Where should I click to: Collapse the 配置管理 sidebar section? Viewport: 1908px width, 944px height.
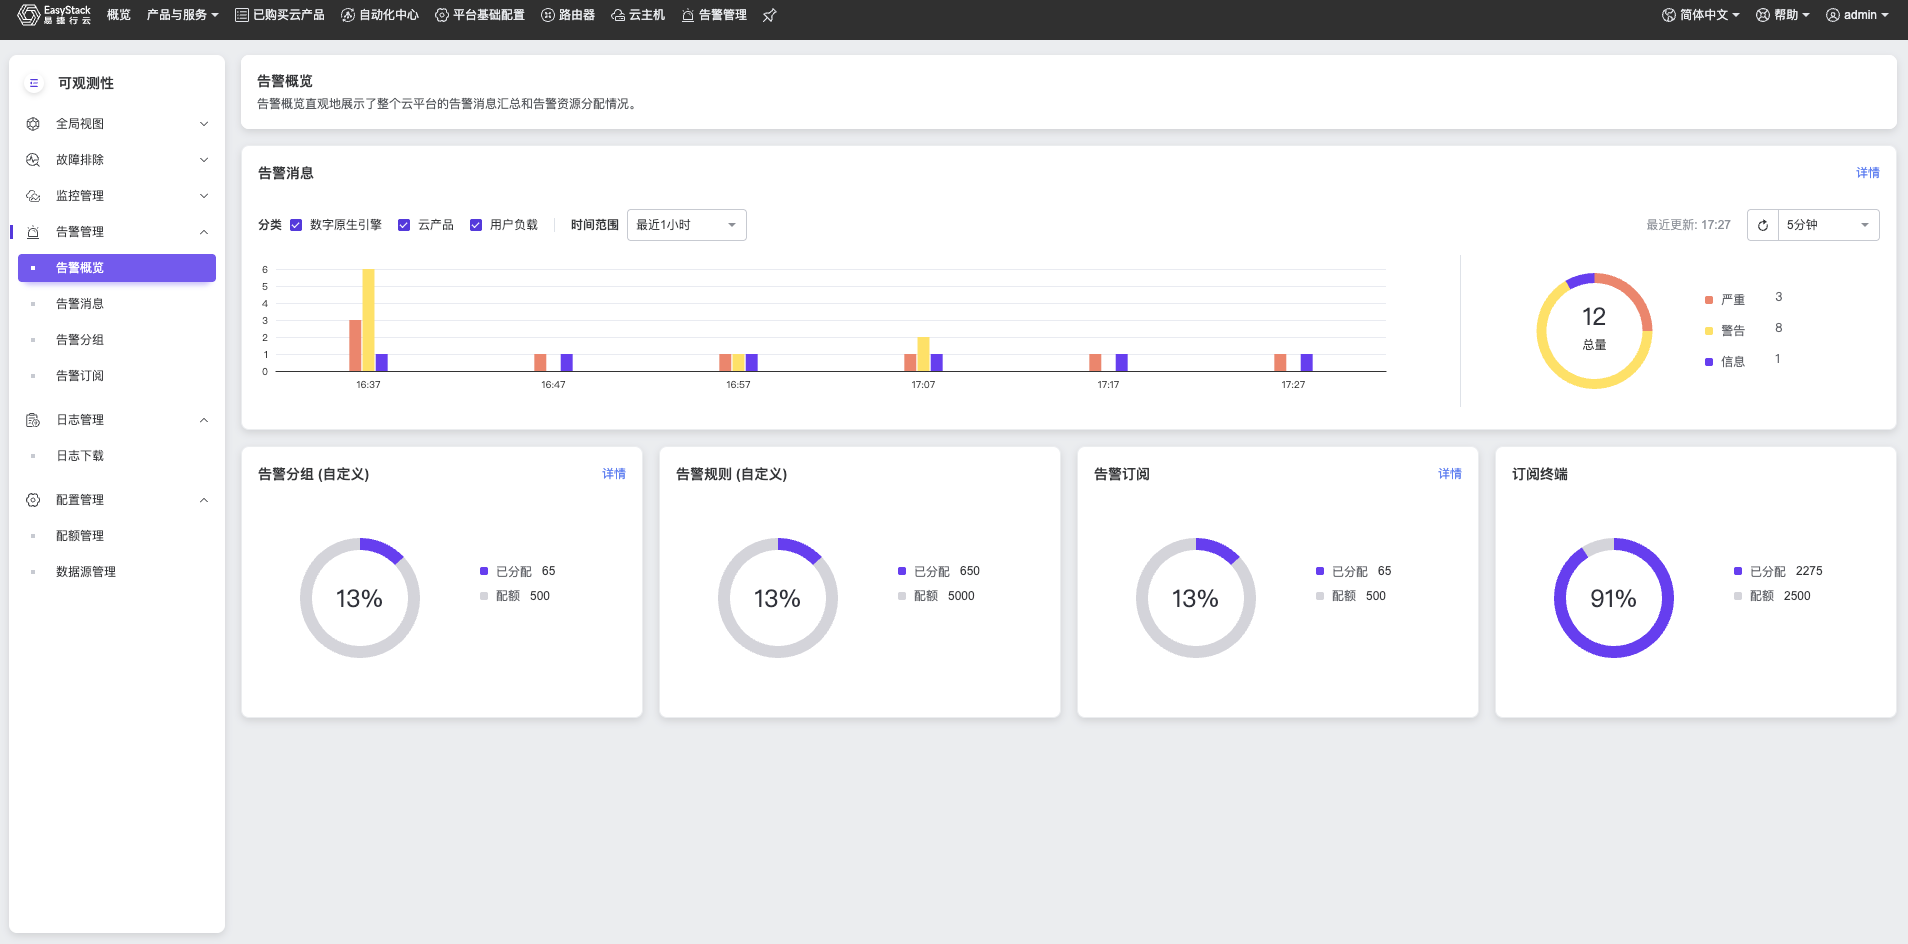pos(204,500)
